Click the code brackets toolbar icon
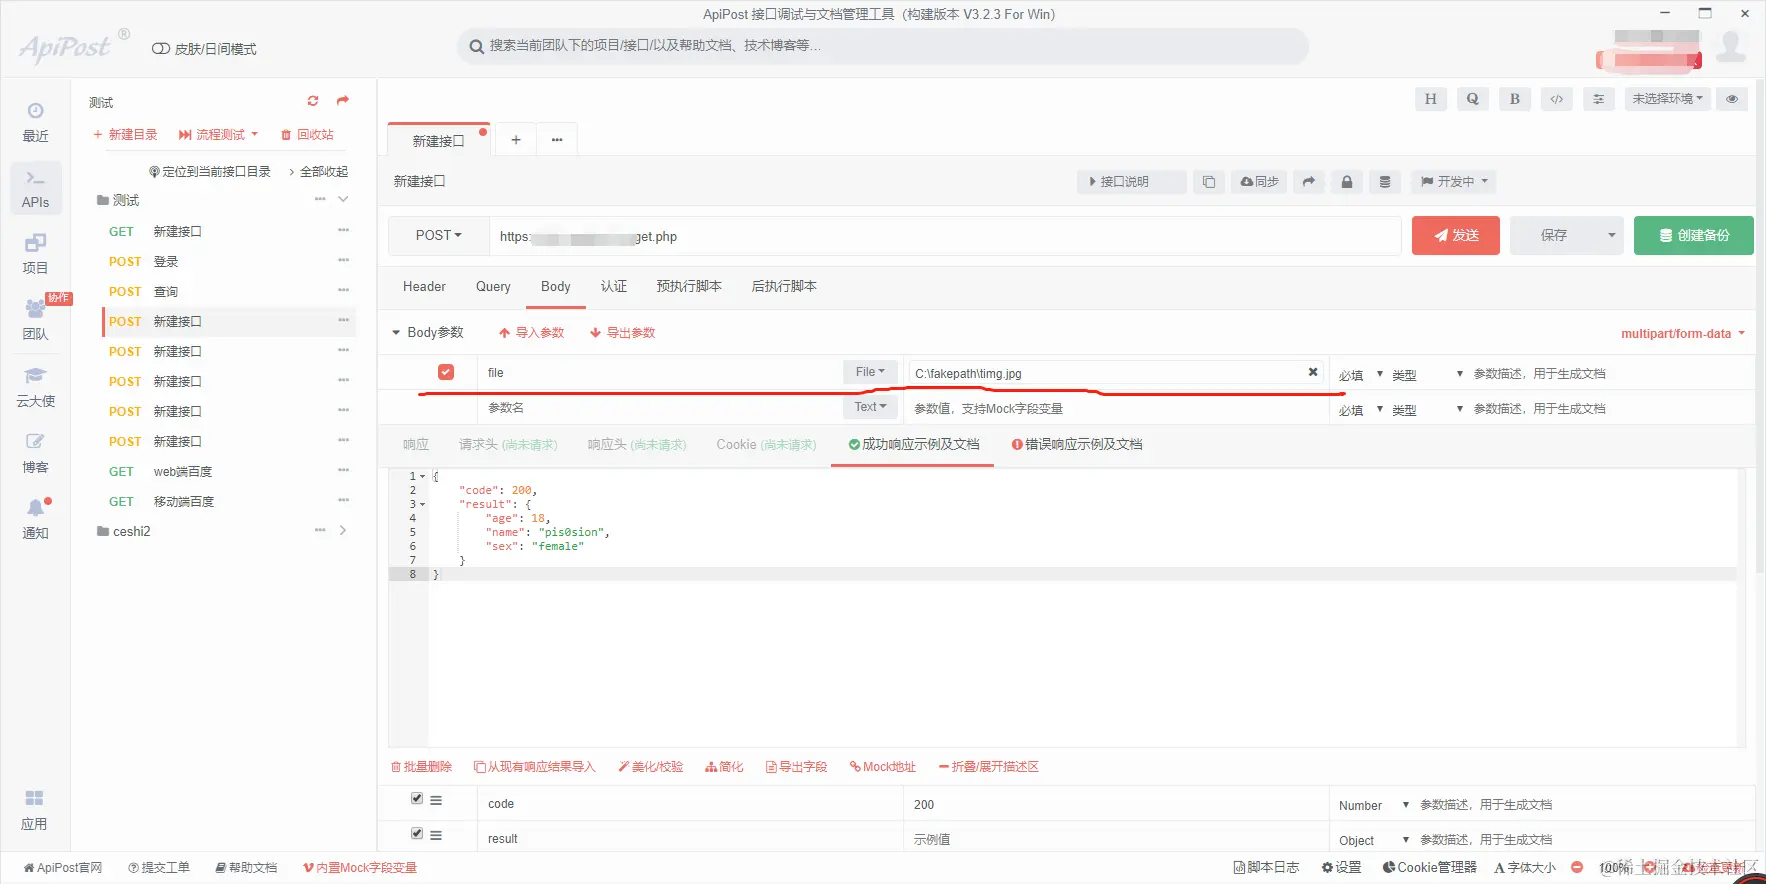The width and height of the screenshot is (1766, 884). click(1557, 99)
